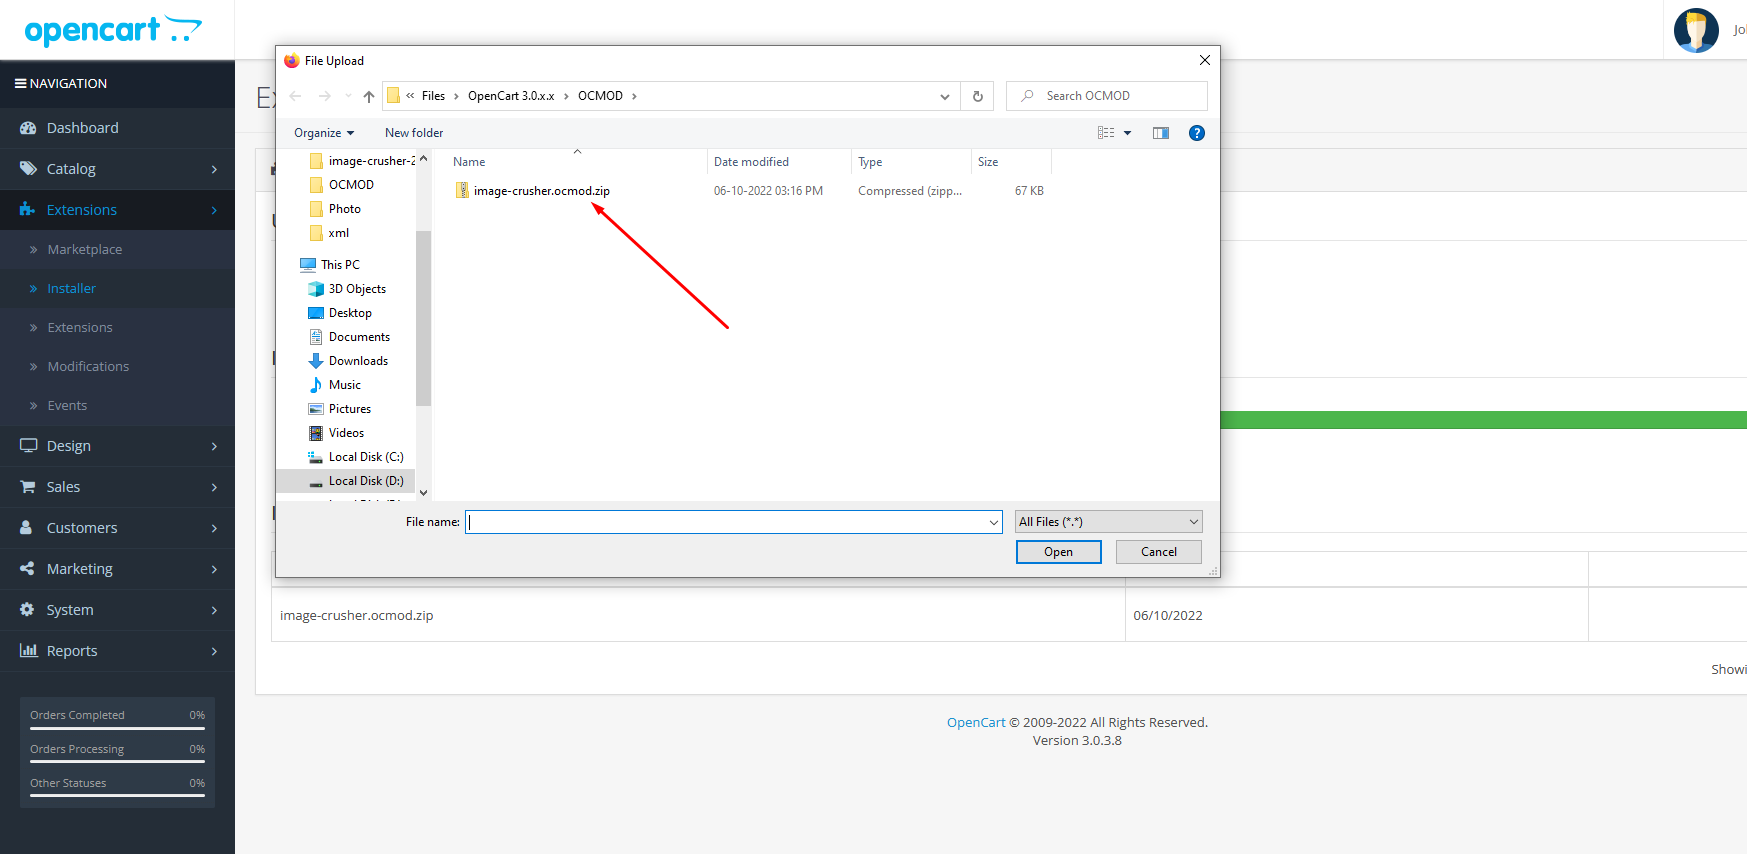Create a New folder

(x=414, y=133)
